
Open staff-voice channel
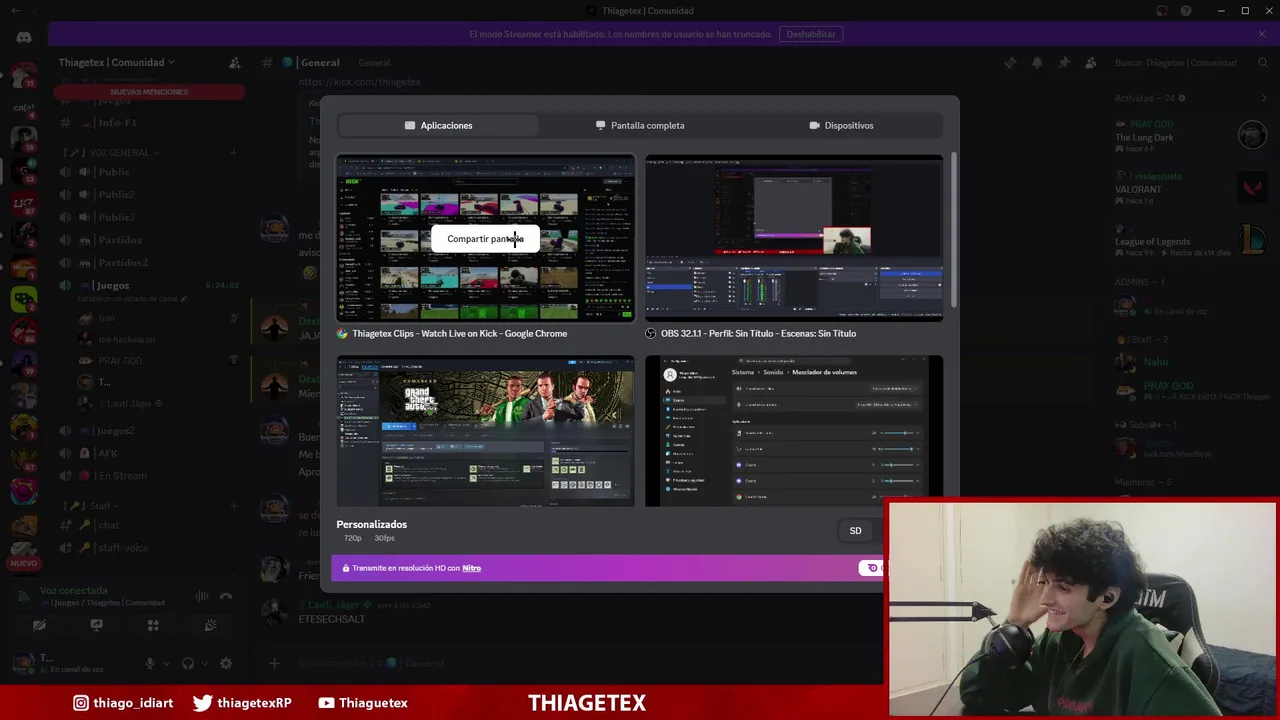[148, 548]
